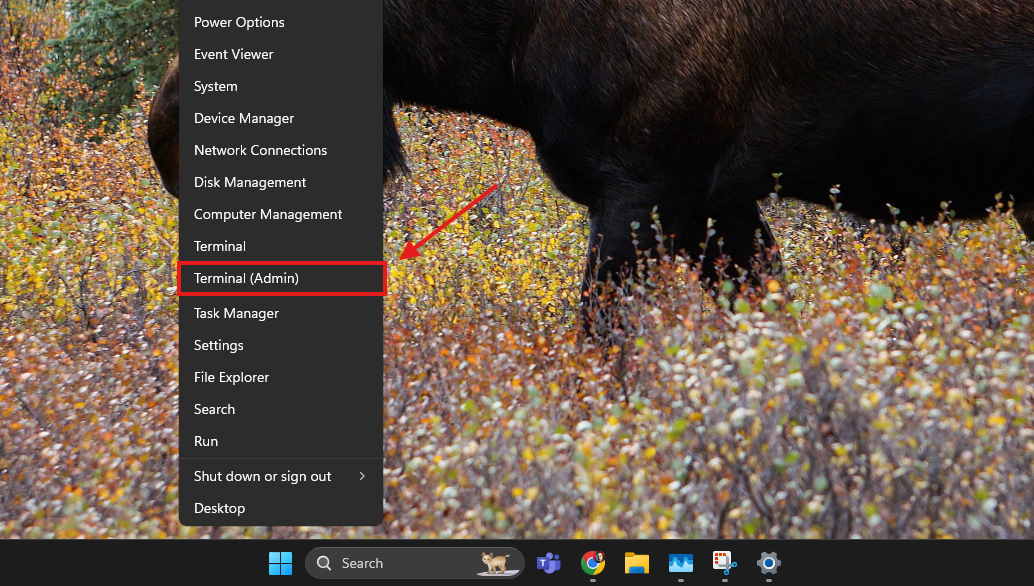Screen dimensions: 1034x586
Task: Choose Desktop at the menu bottom
Action: pyautogui.click(x=219, y=508)
